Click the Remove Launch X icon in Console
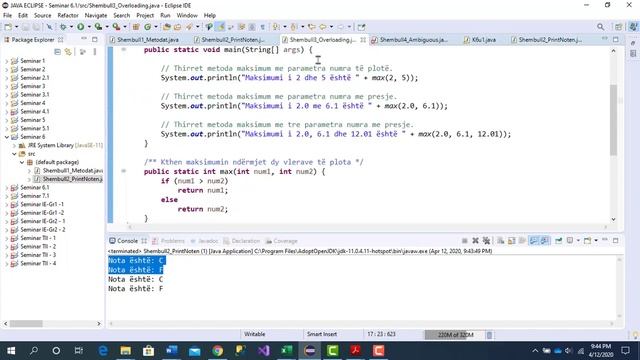 tap(475, 241)
